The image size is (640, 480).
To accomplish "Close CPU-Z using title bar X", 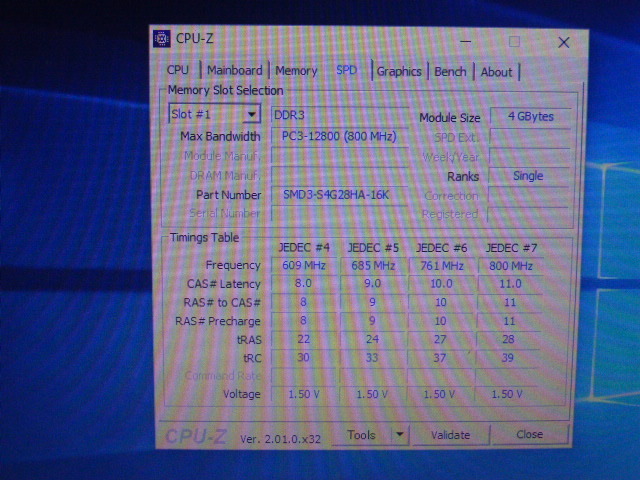I will click(x=564, y=41).
